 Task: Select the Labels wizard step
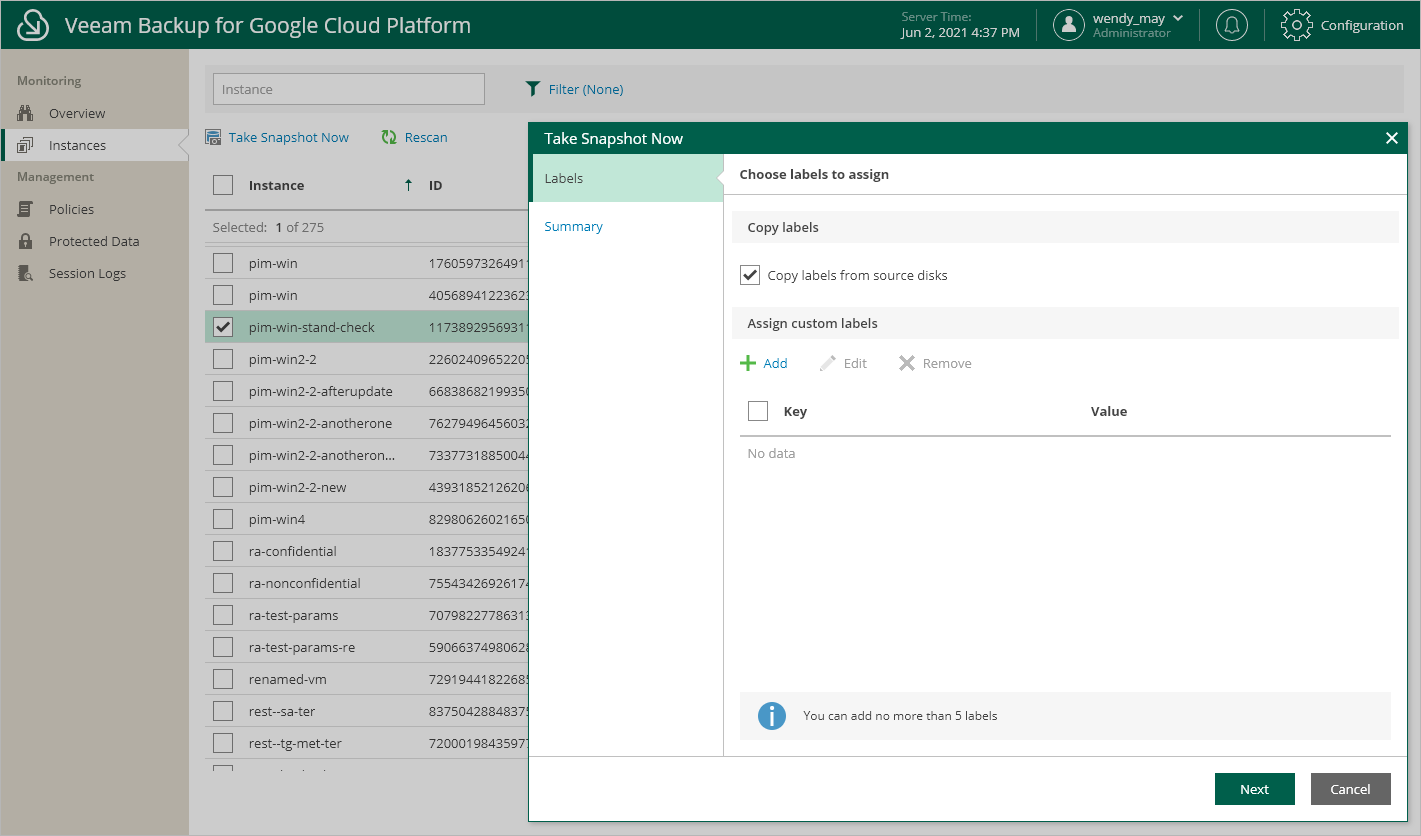[x=626, y=178]
